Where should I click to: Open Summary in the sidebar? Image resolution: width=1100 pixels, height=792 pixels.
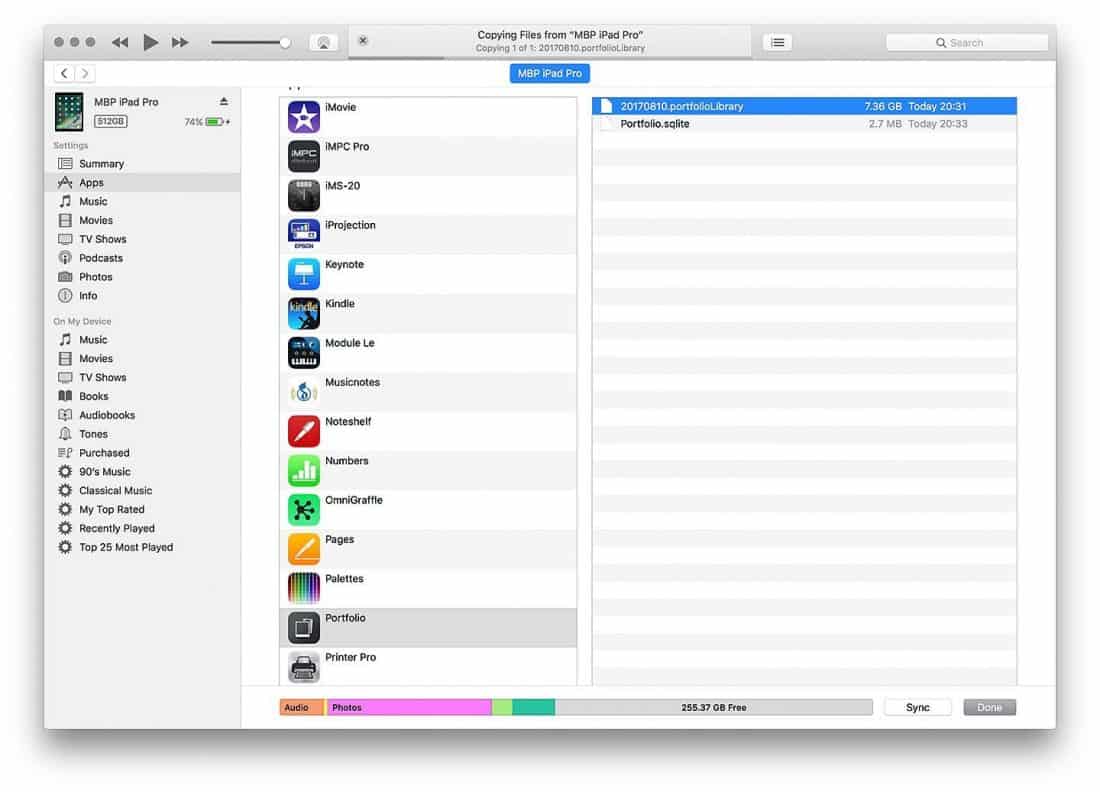(x=101, y=164)
